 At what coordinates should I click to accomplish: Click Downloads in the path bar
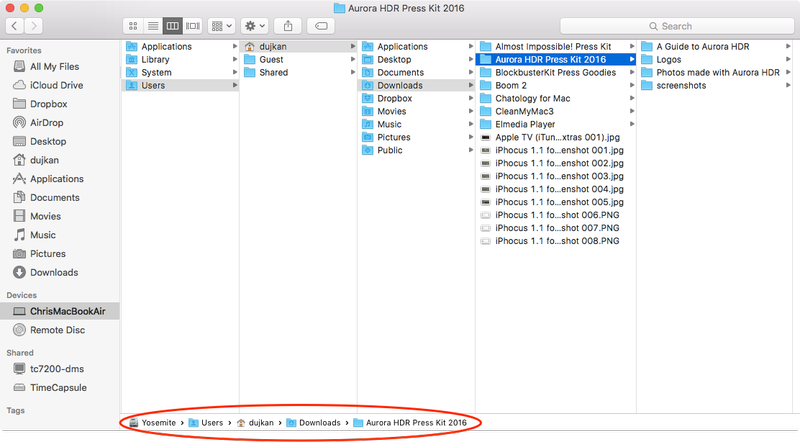point(313,423)
